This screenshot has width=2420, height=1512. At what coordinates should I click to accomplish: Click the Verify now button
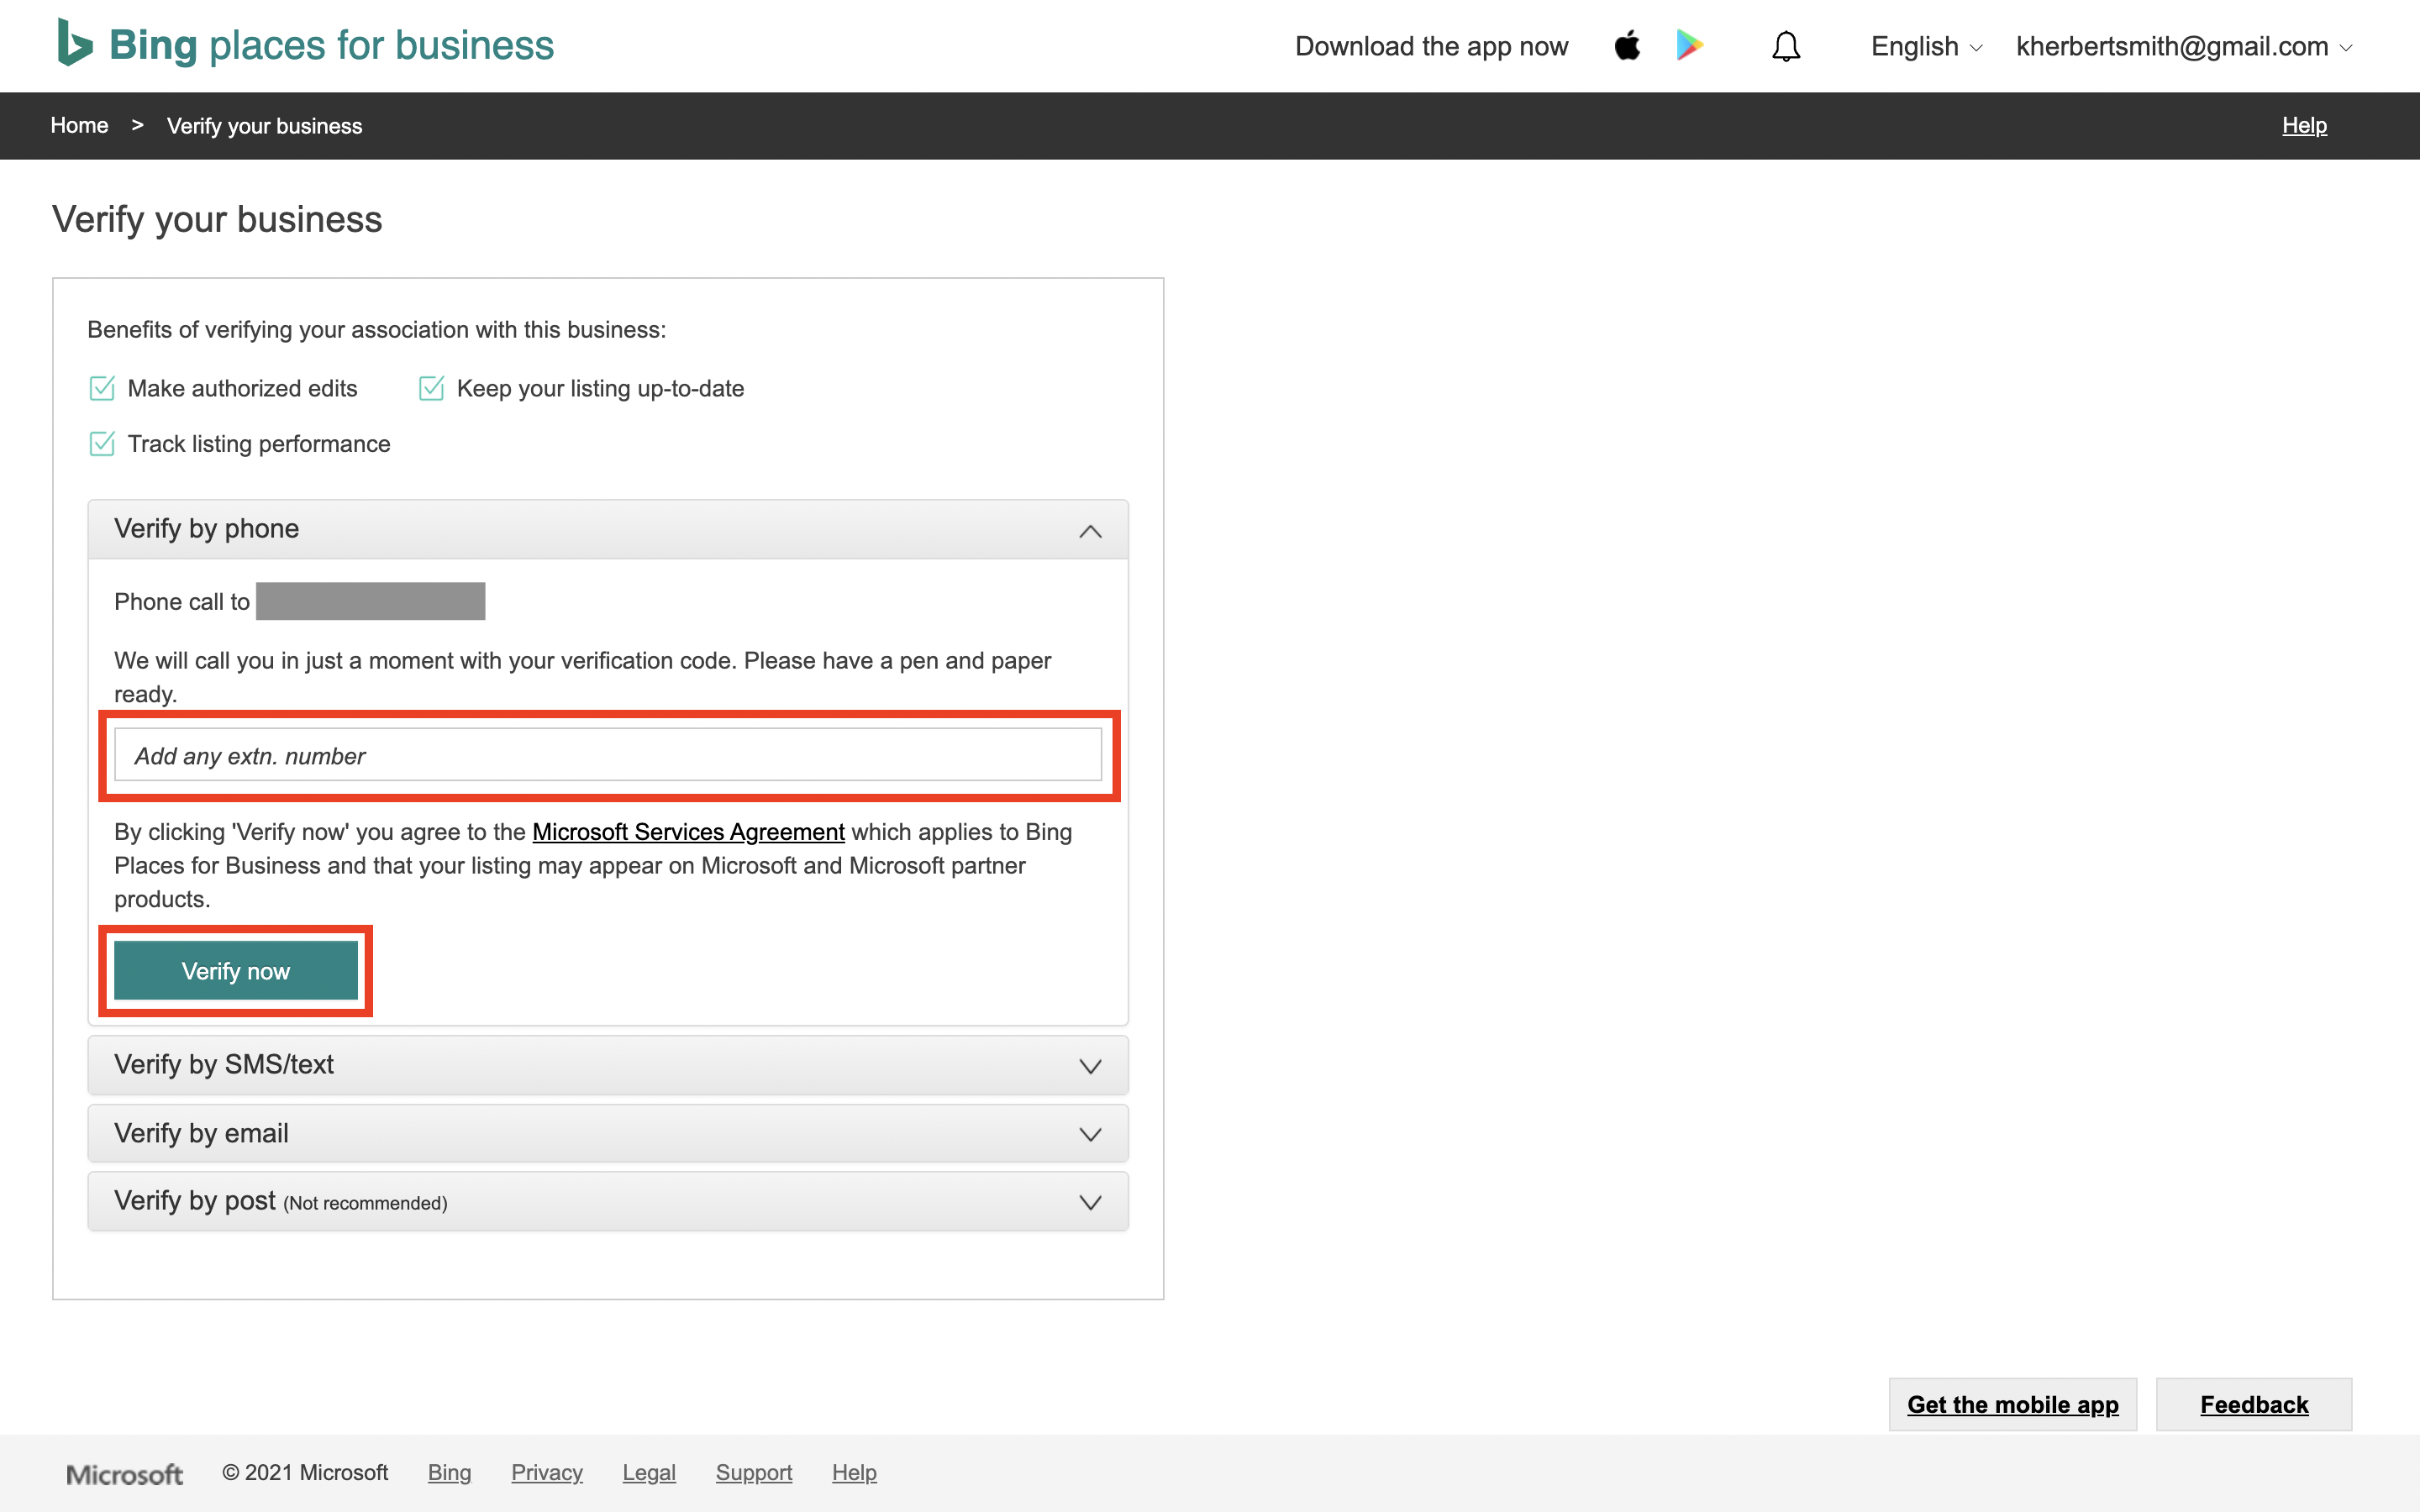tap(236, 971)
